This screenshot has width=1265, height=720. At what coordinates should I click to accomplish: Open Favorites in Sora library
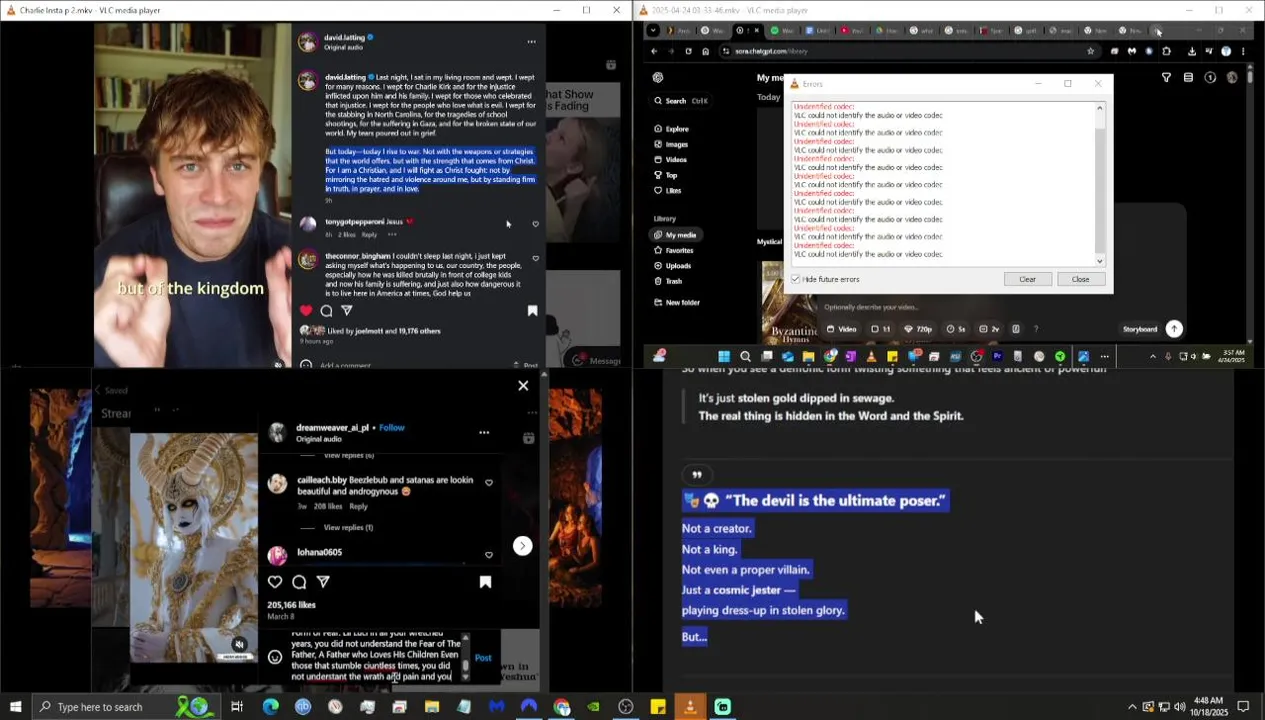tap(673, 250)
